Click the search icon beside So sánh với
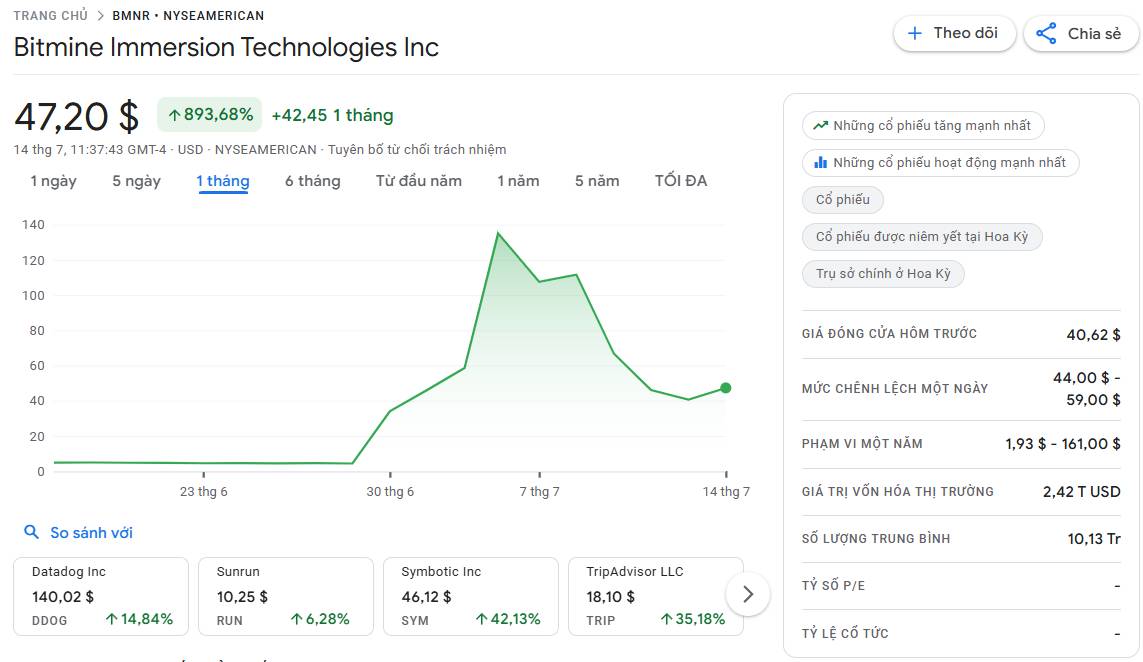 31,531
